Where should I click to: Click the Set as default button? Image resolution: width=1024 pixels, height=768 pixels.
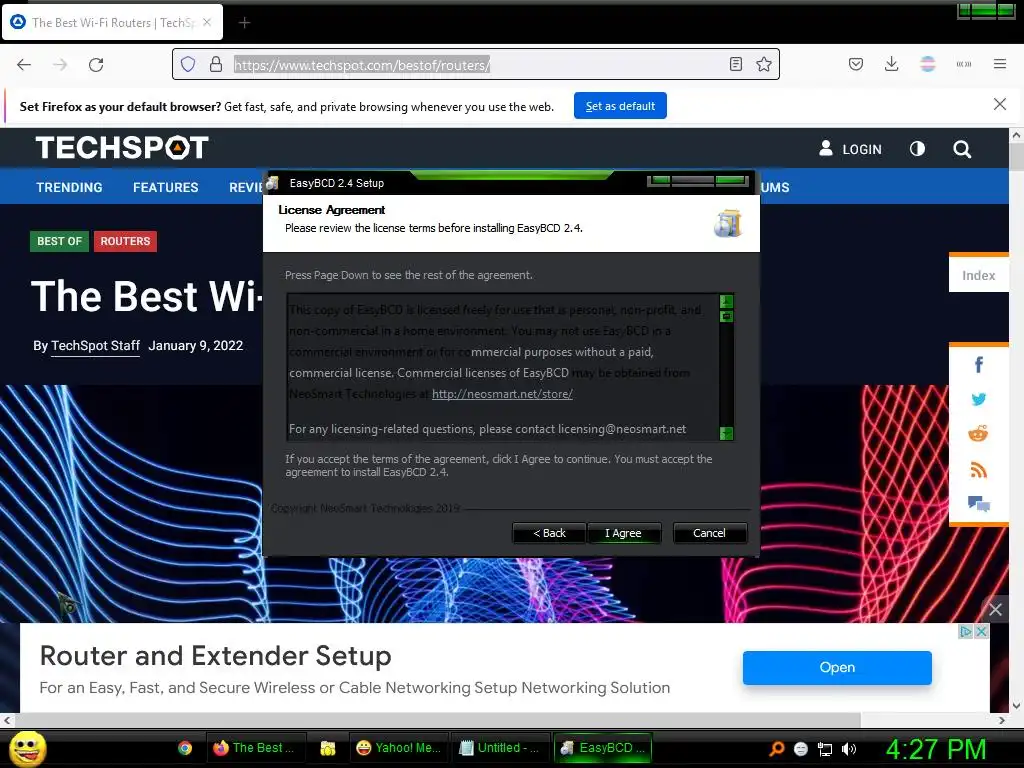[x=620, y=106]
